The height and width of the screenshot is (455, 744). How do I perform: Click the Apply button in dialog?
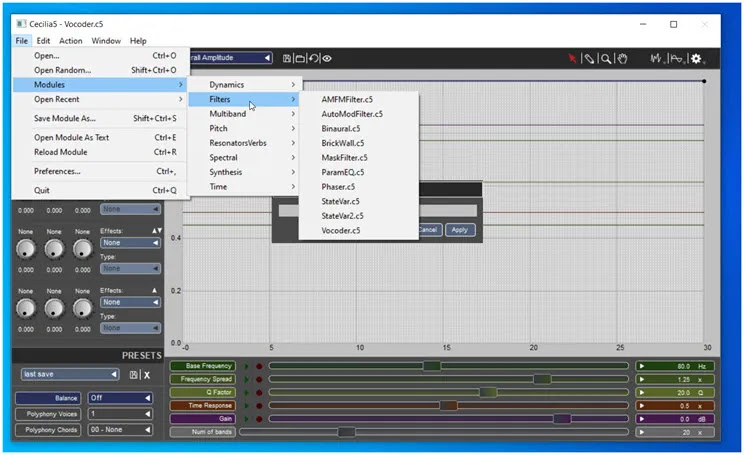point(460,230)
